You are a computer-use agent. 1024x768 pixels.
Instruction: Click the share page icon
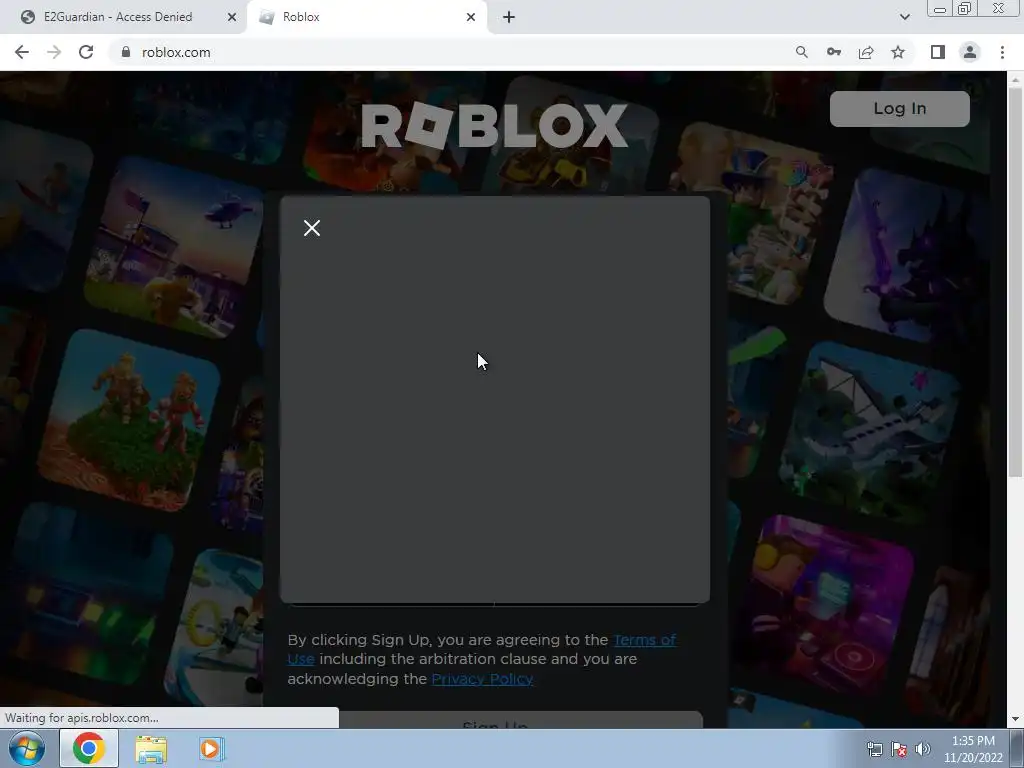click(x=866, y=52)
